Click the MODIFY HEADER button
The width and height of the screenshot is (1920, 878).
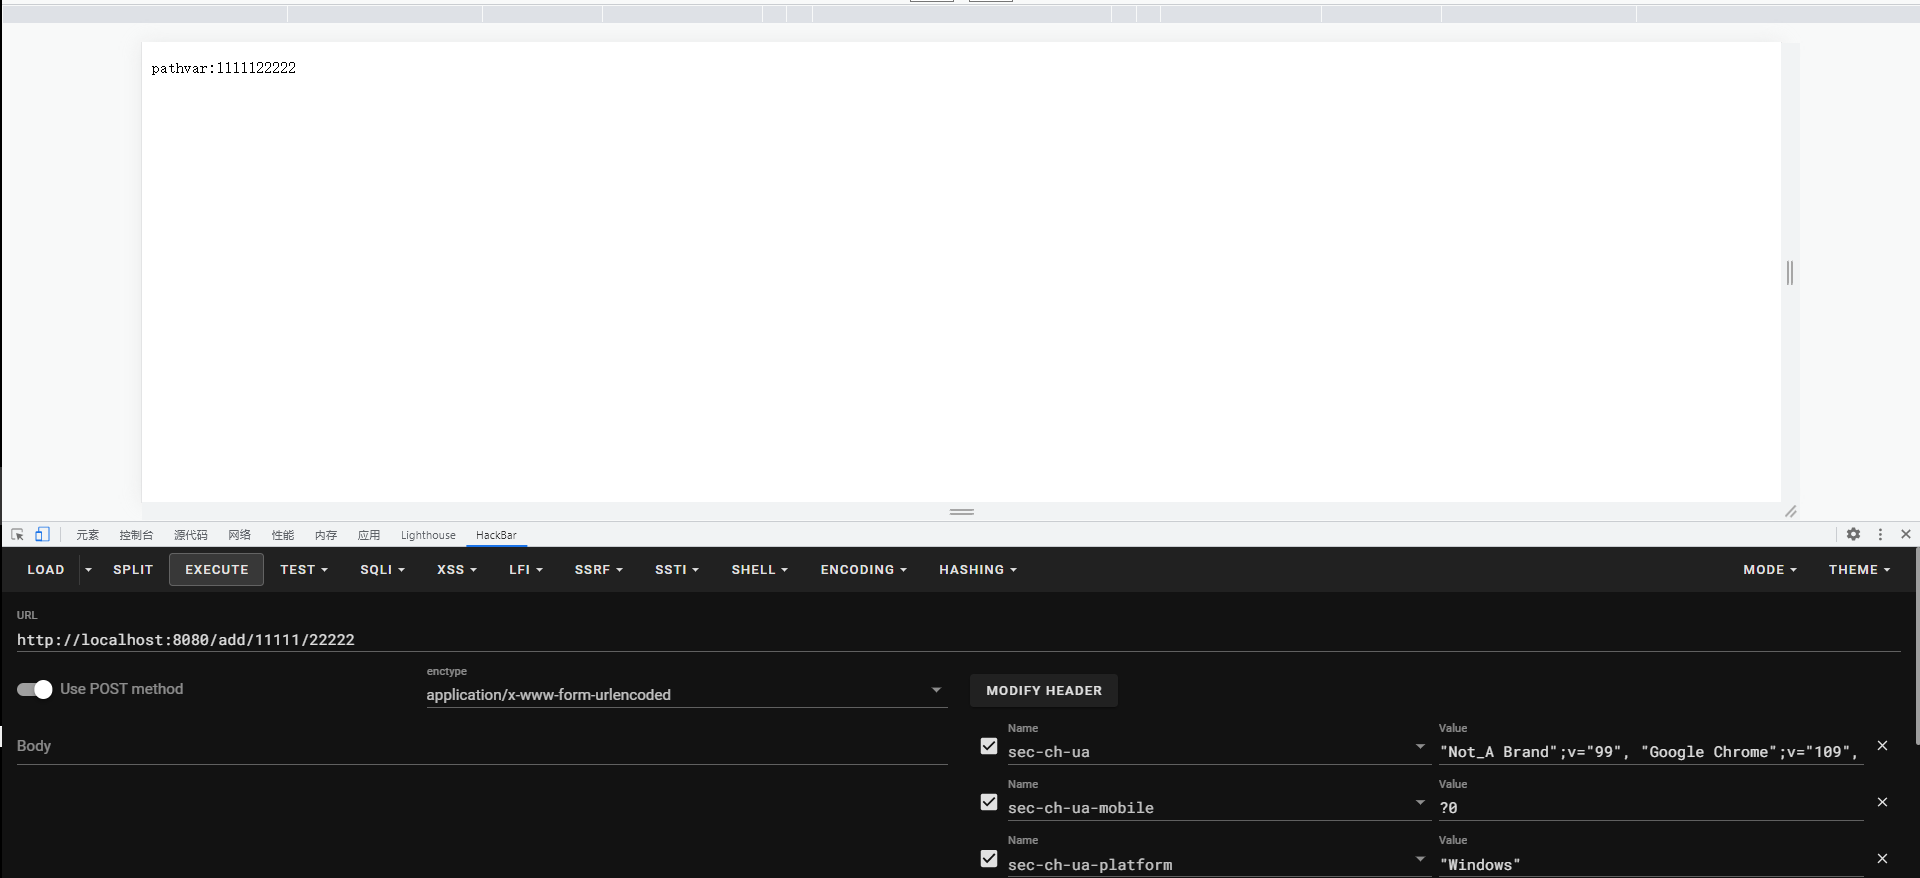(x=1044, y=691)
